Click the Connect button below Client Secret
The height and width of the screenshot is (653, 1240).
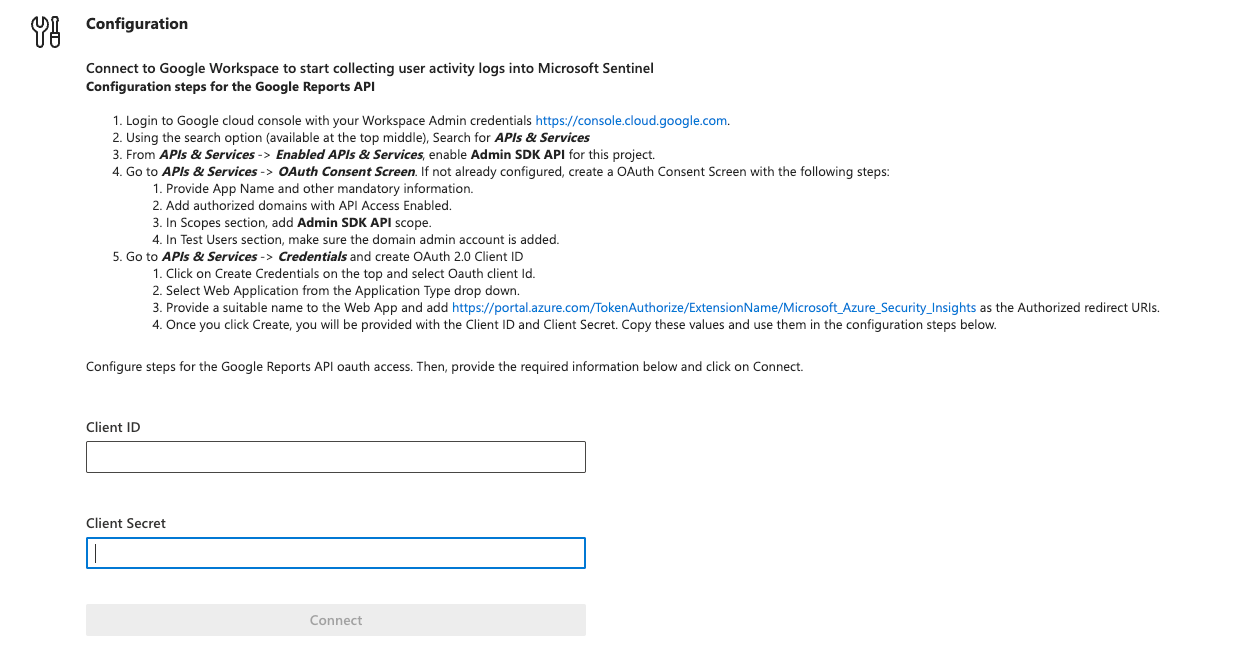[x=335, y=620]
